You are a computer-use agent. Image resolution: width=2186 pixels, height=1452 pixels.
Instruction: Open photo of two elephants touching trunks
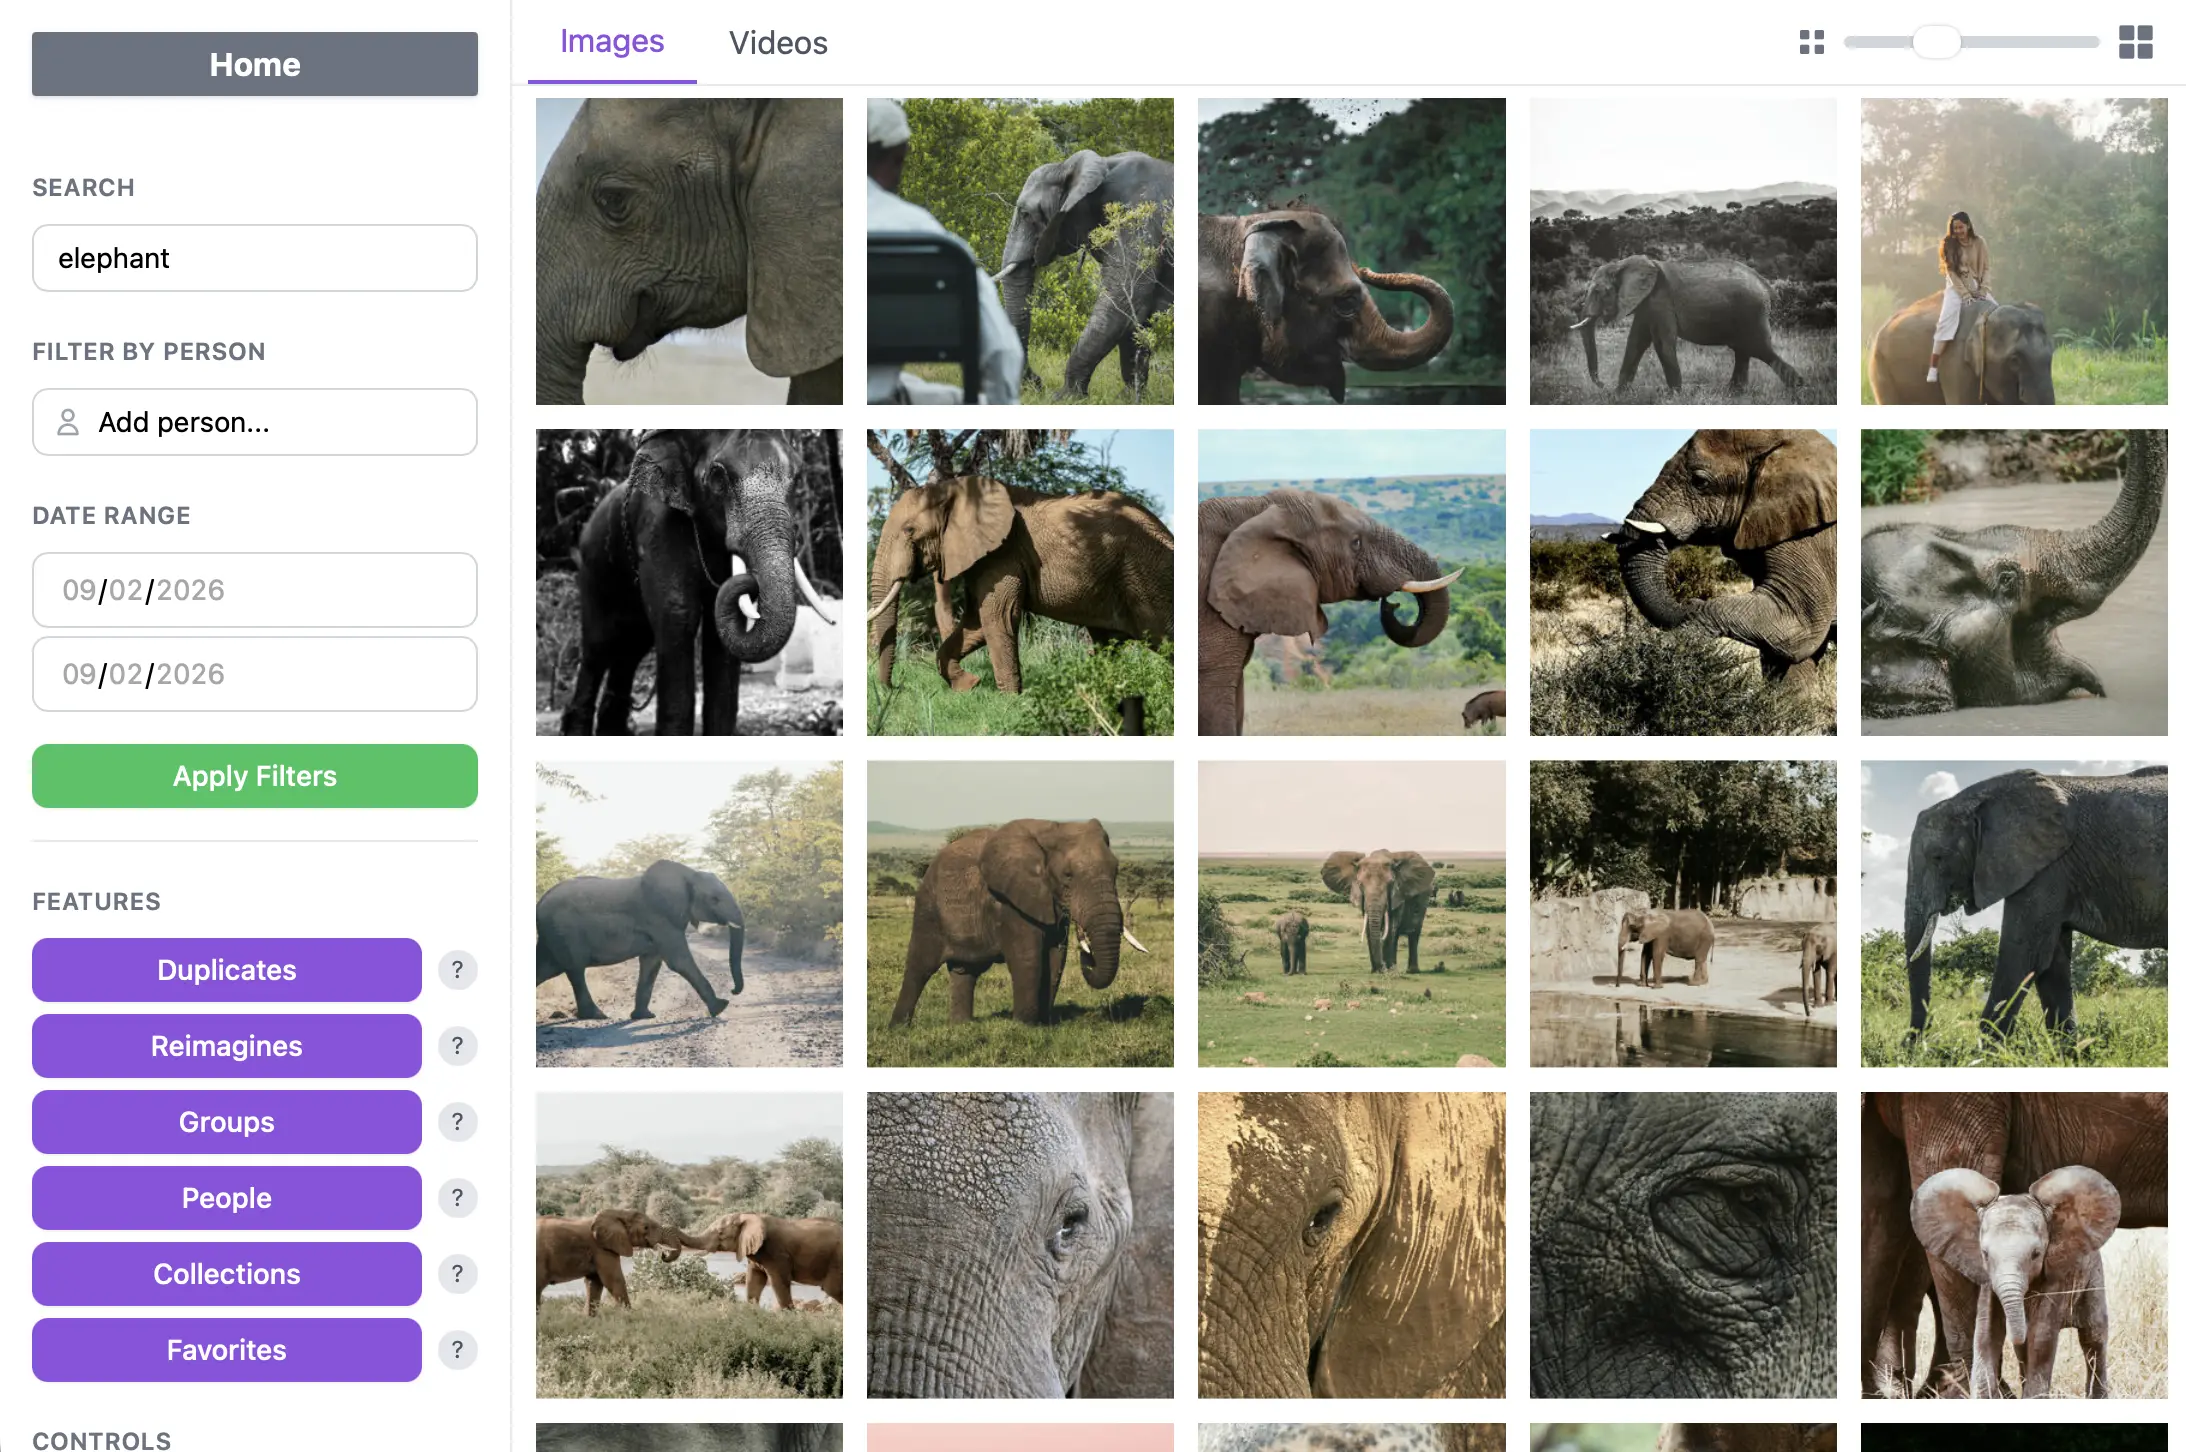(689, 1245)
